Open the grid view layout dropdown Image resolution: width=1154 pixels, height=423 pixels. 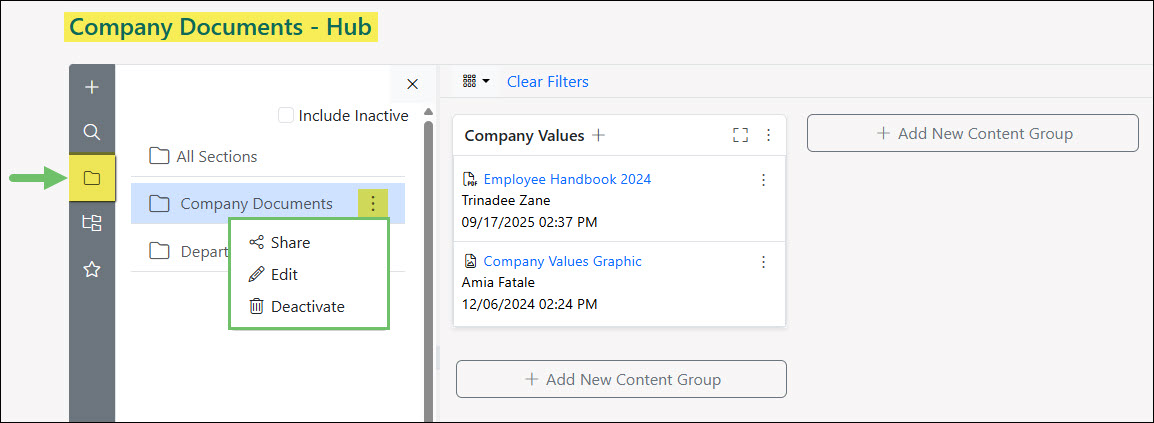[476, 81]
